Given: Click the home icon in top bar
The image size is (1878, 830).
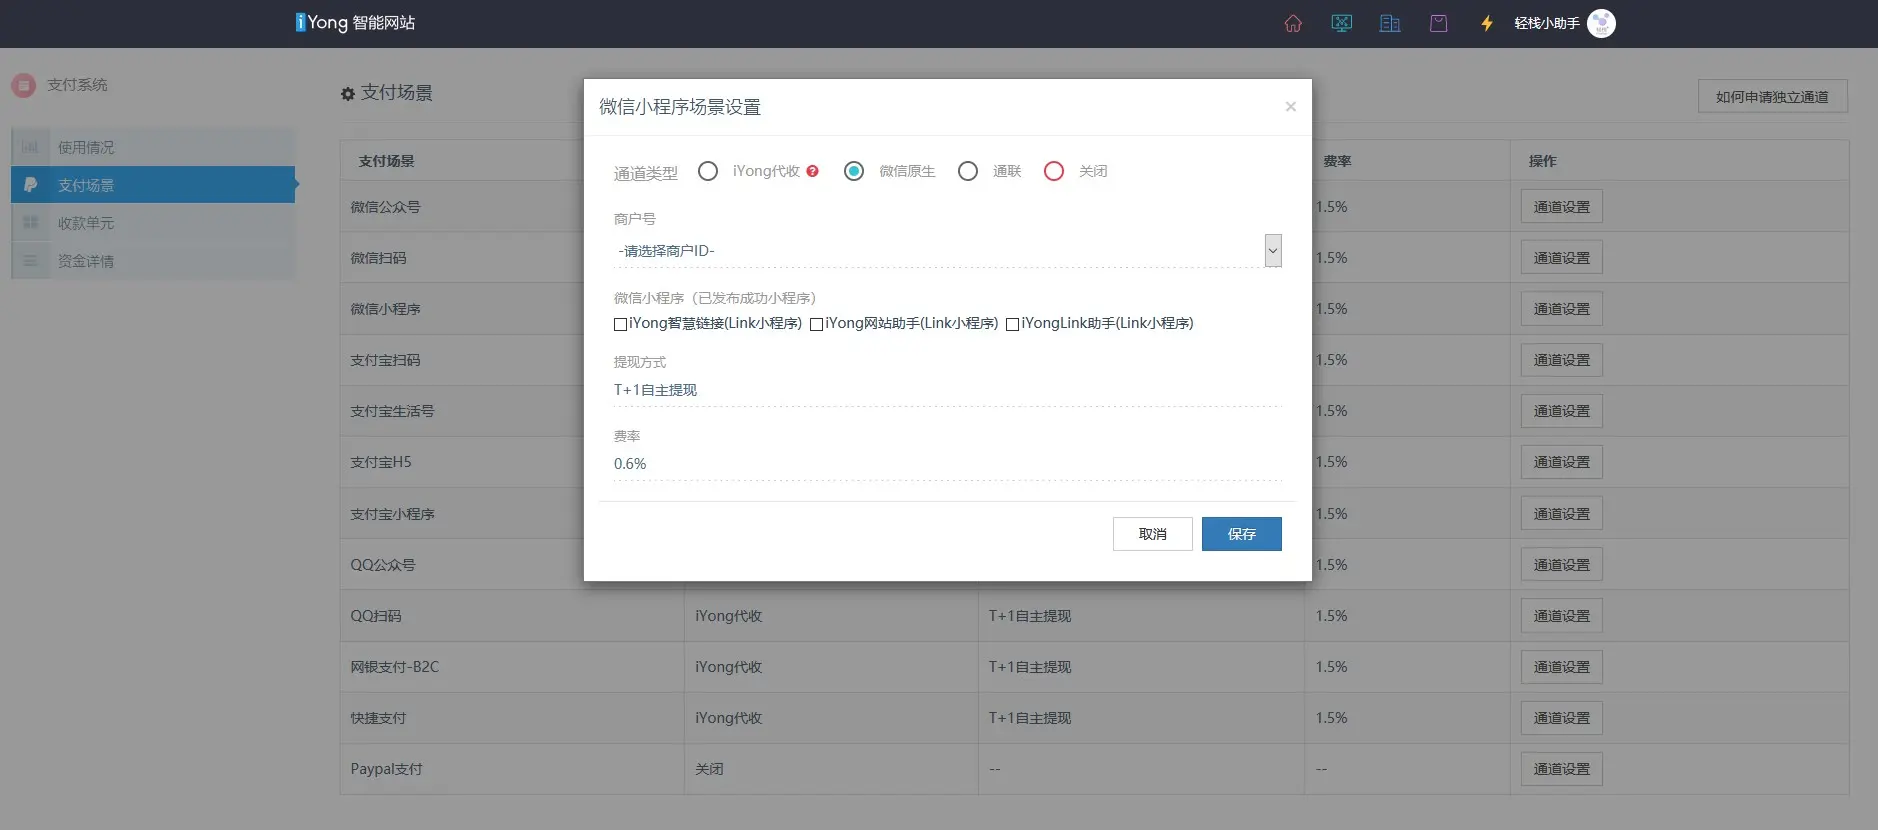Looking at the screenshot, I should pyautogui.click(x=1293, y=23).
